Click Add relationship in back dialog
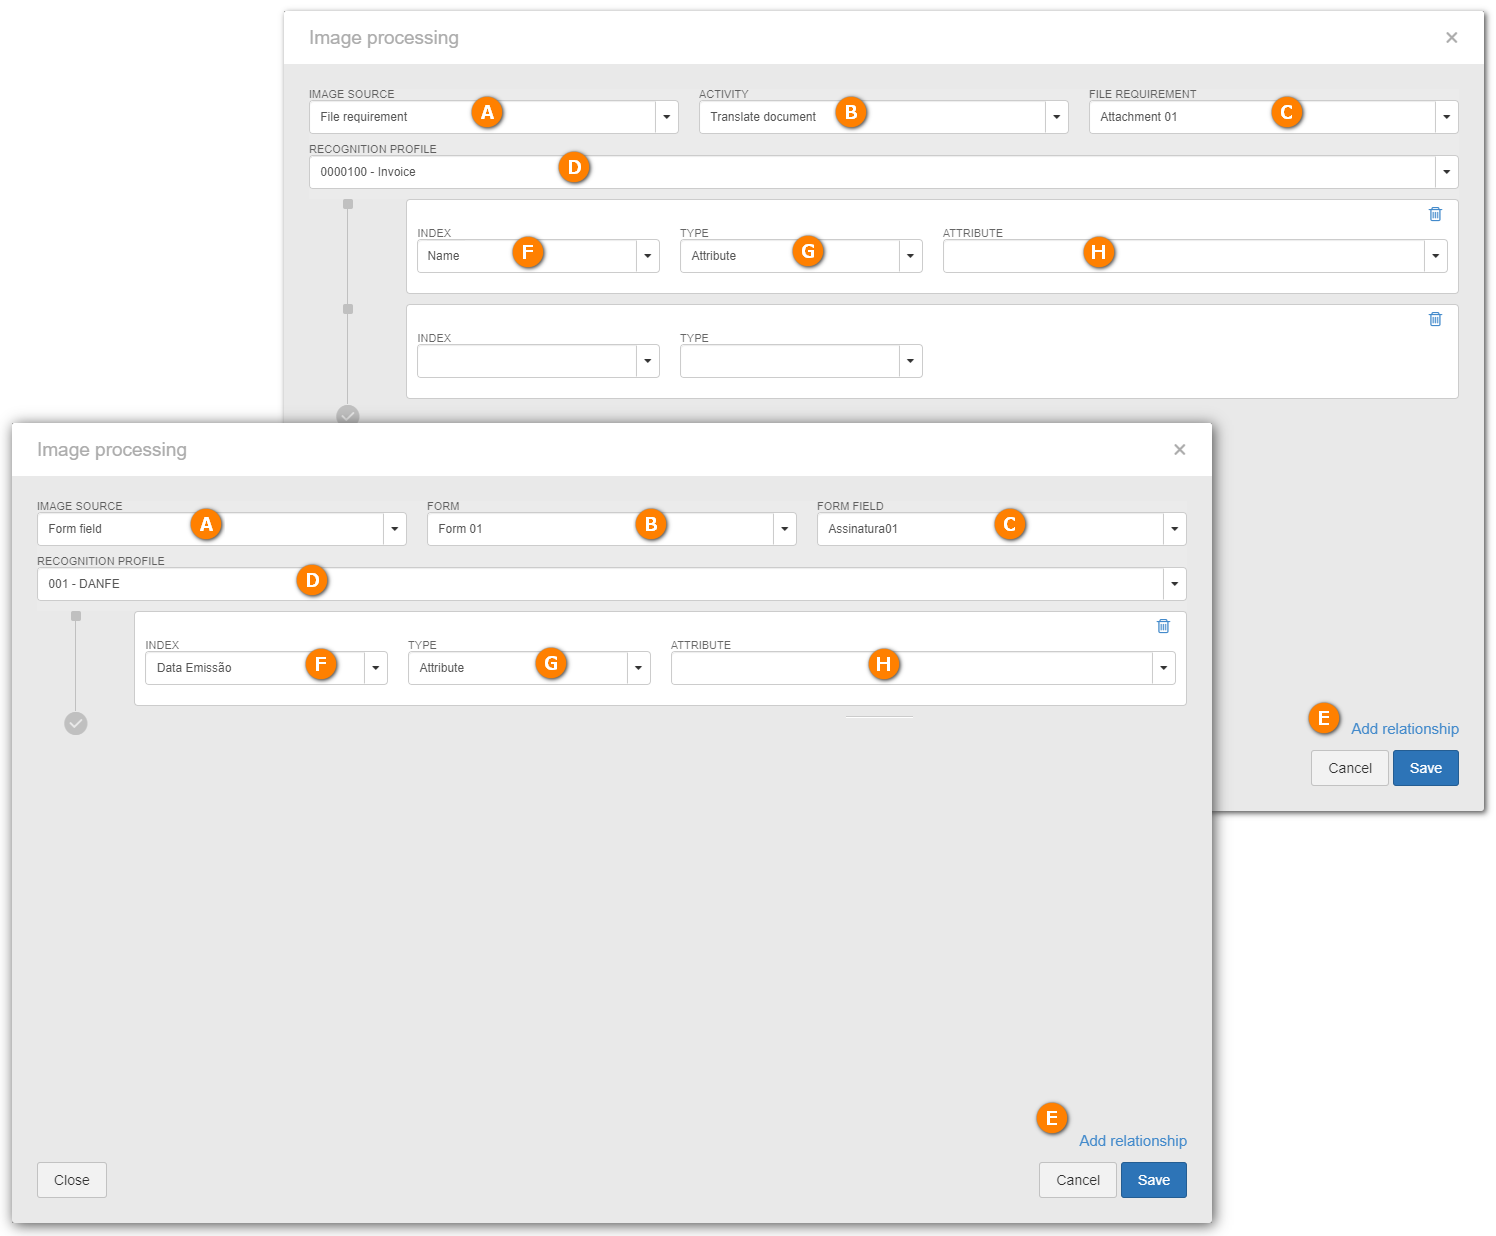1496x1236 pixels. click(x=1404, y=729)
